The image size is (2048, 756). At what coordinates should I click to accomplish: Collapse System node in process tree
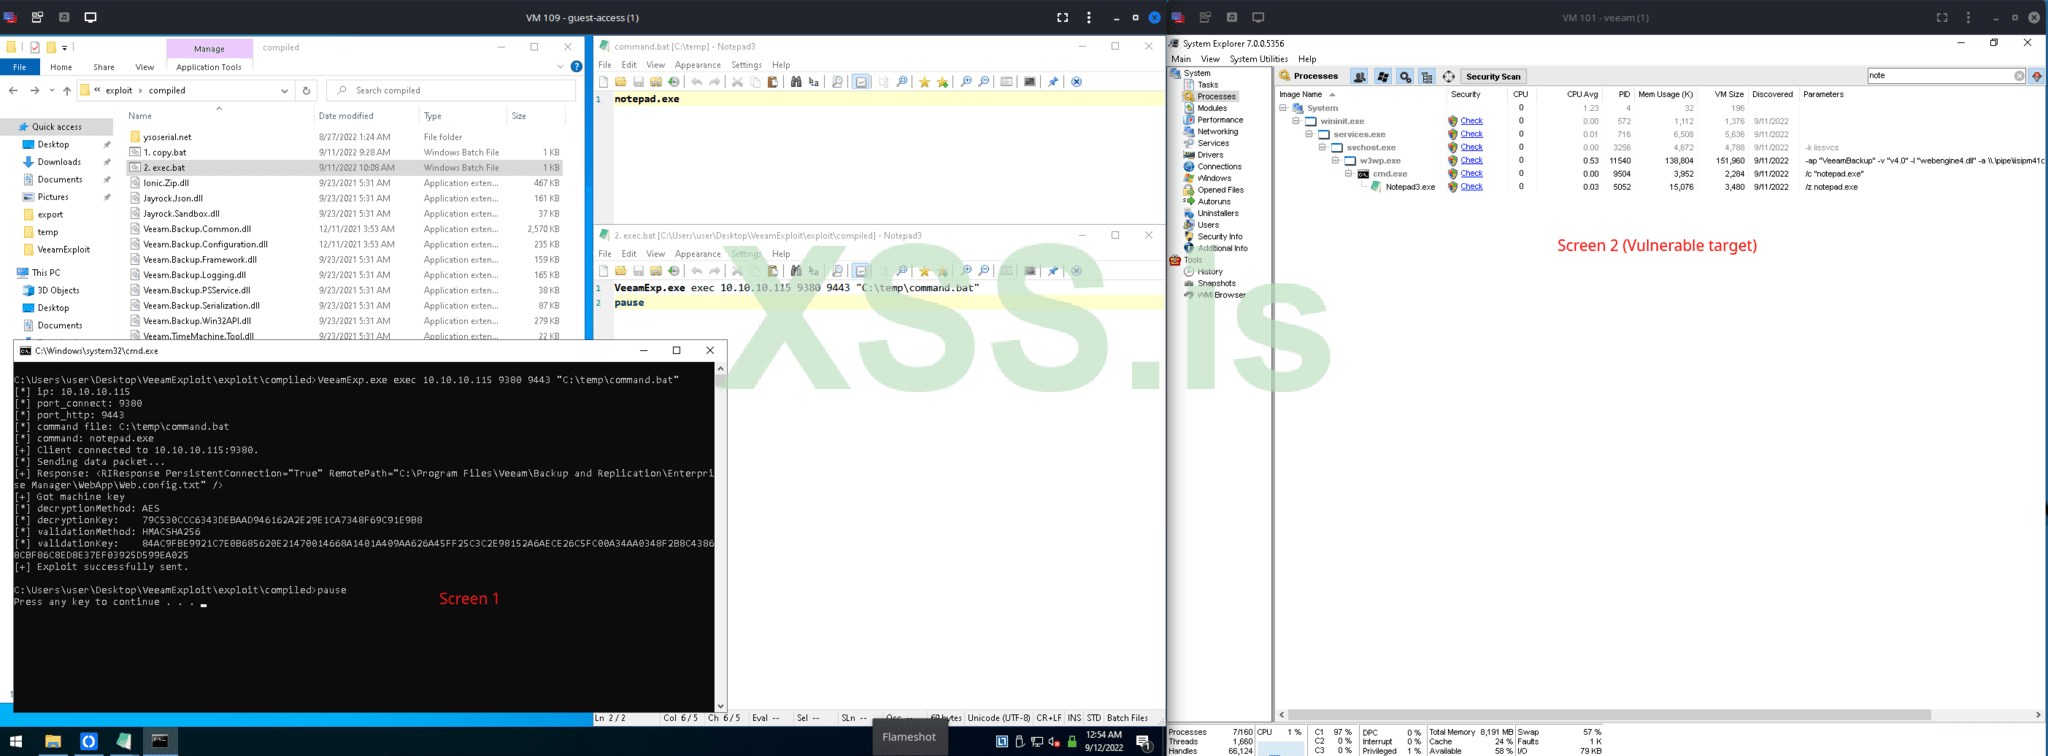(1283, 108)
